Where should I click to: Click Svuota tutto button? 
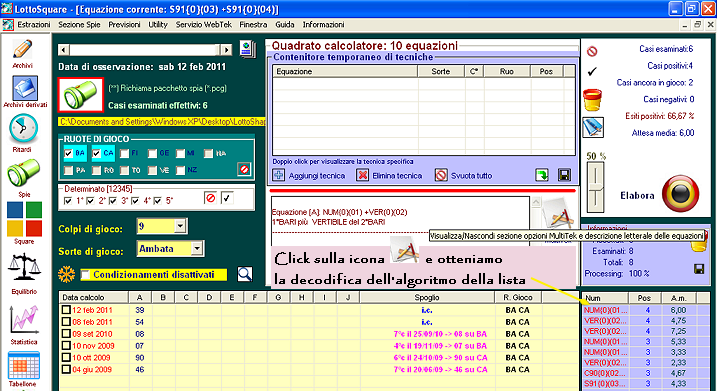tap(463, 176)
